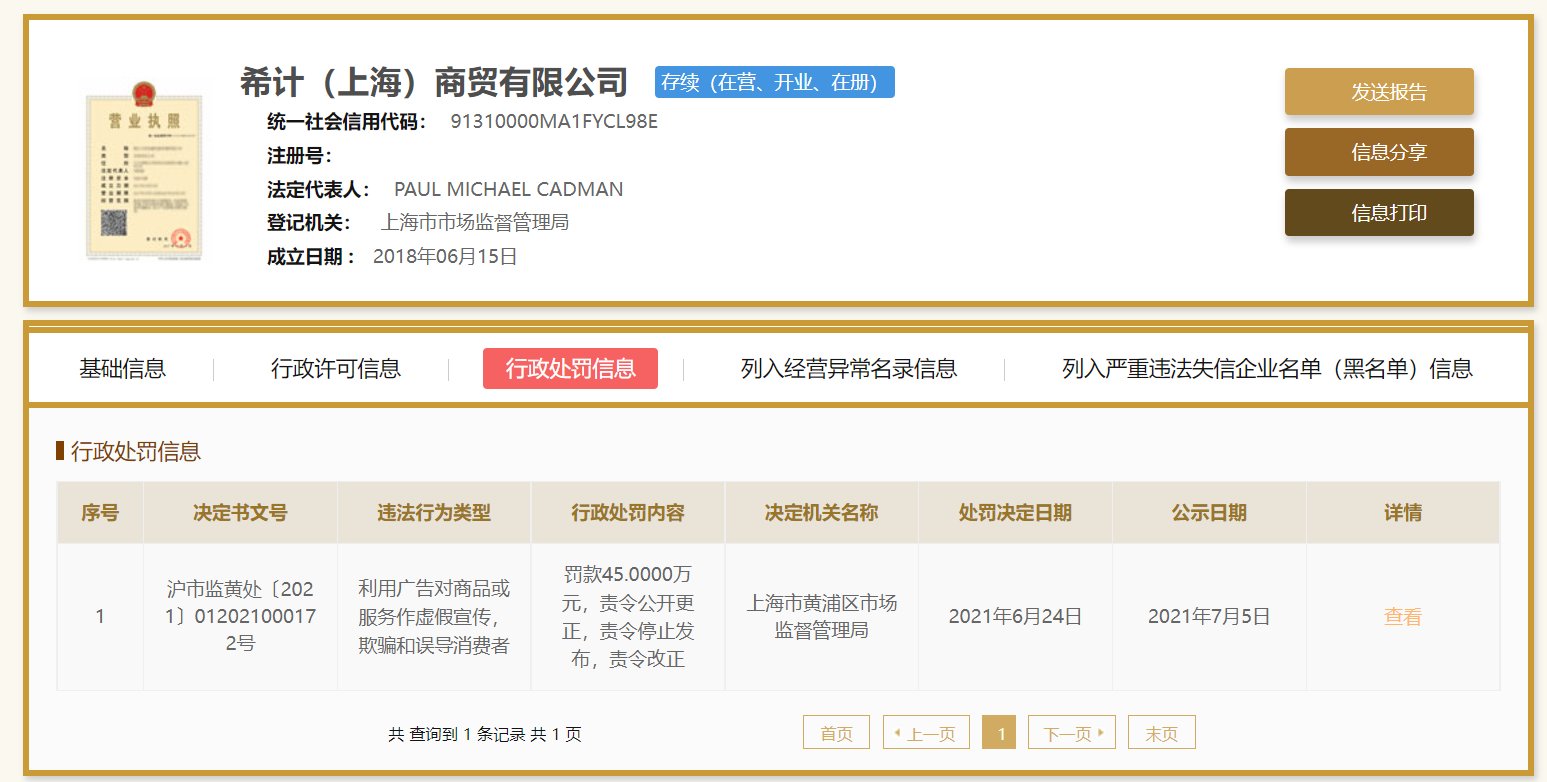The image size is (1547, 782).
Task: Click the 注册号 label
Action: click(x=299, y=156)
